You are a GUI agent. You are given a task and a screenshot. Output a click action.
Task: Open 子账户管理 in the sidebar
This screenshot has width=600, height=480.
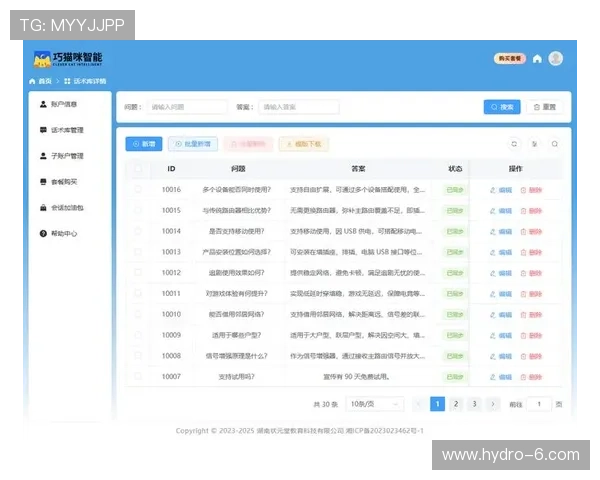(x=62, y=156)
